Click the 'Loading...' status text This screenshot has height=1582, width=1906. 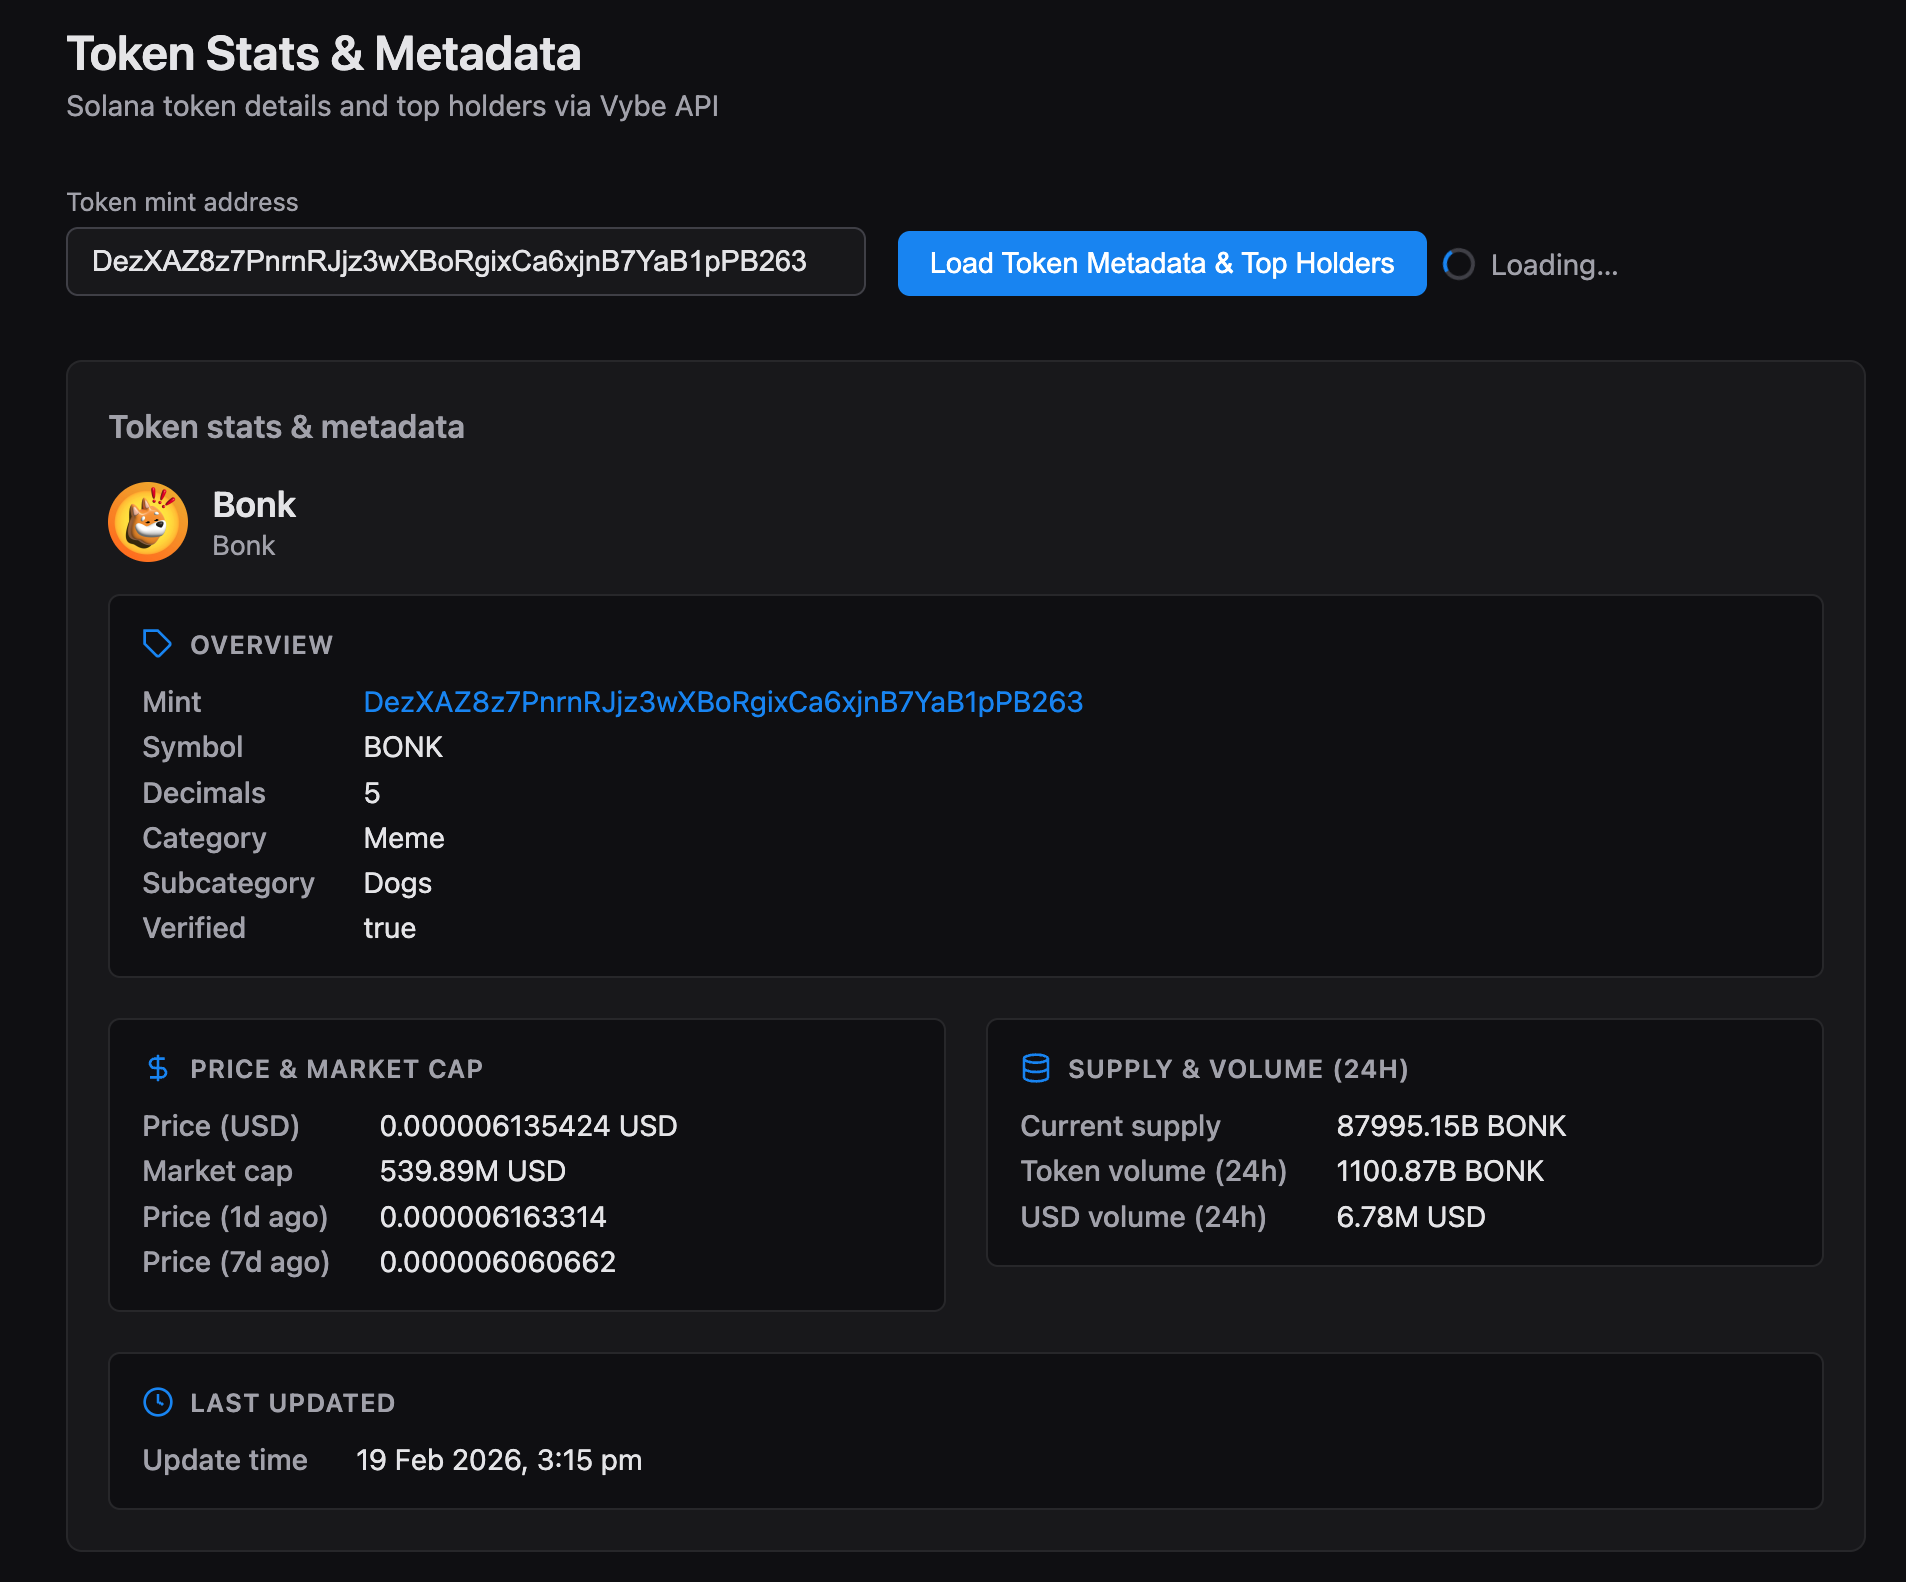pos(1554,265)
